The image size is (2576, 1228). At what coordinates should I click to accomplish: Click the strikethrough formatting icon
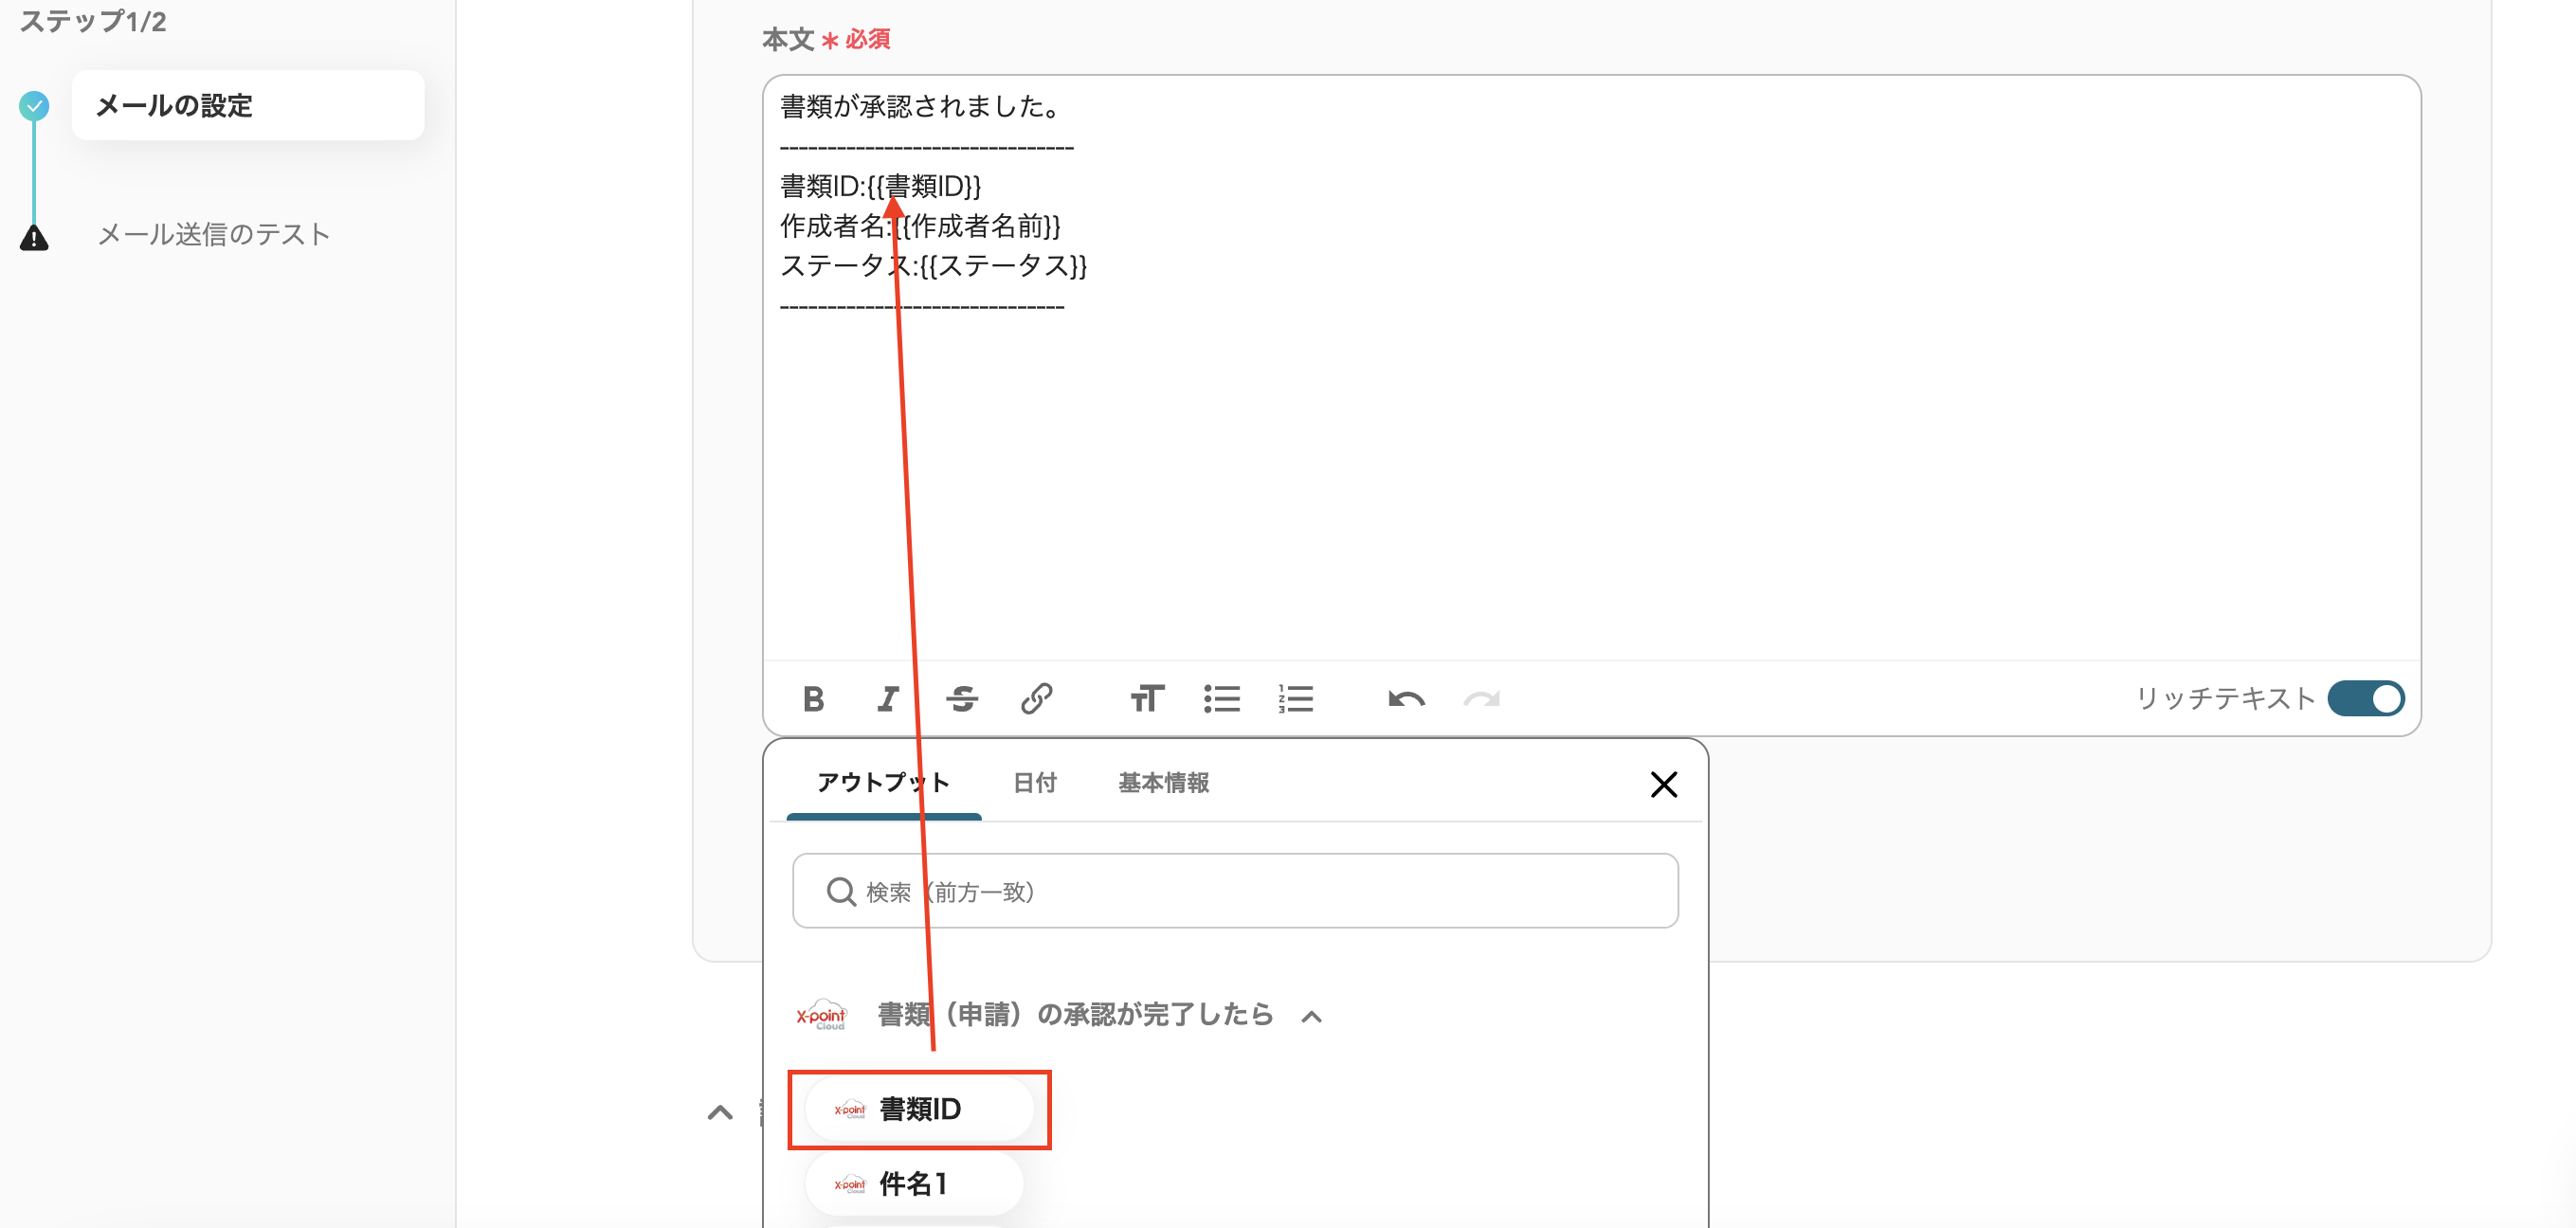(x=961, y=698)
